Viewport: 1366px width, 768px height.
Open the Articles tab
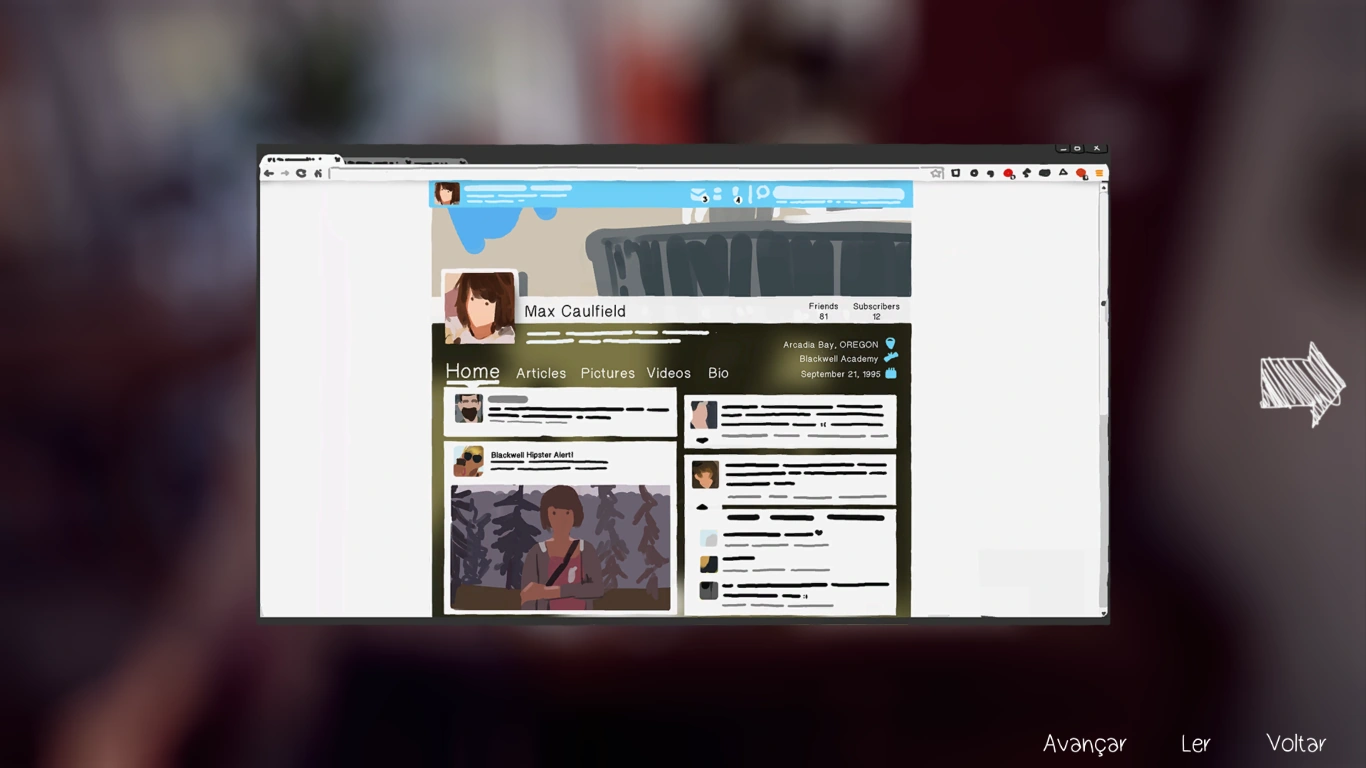click(541, 373)
